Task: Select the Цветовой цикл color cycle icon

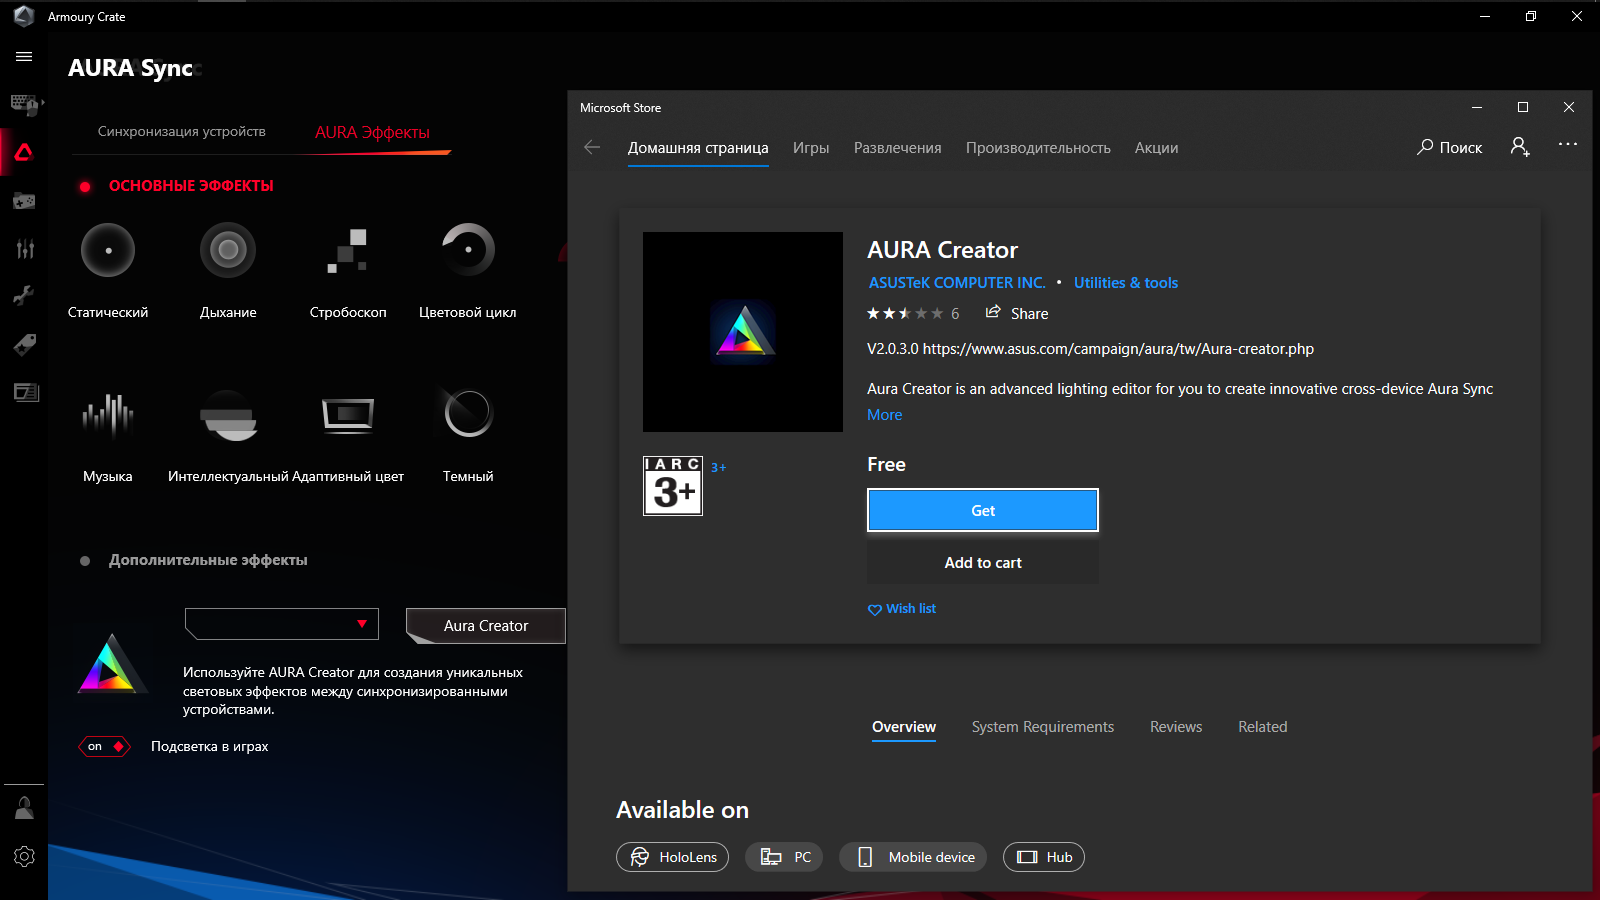Action: pyautogui.click(x=468, y=250)
